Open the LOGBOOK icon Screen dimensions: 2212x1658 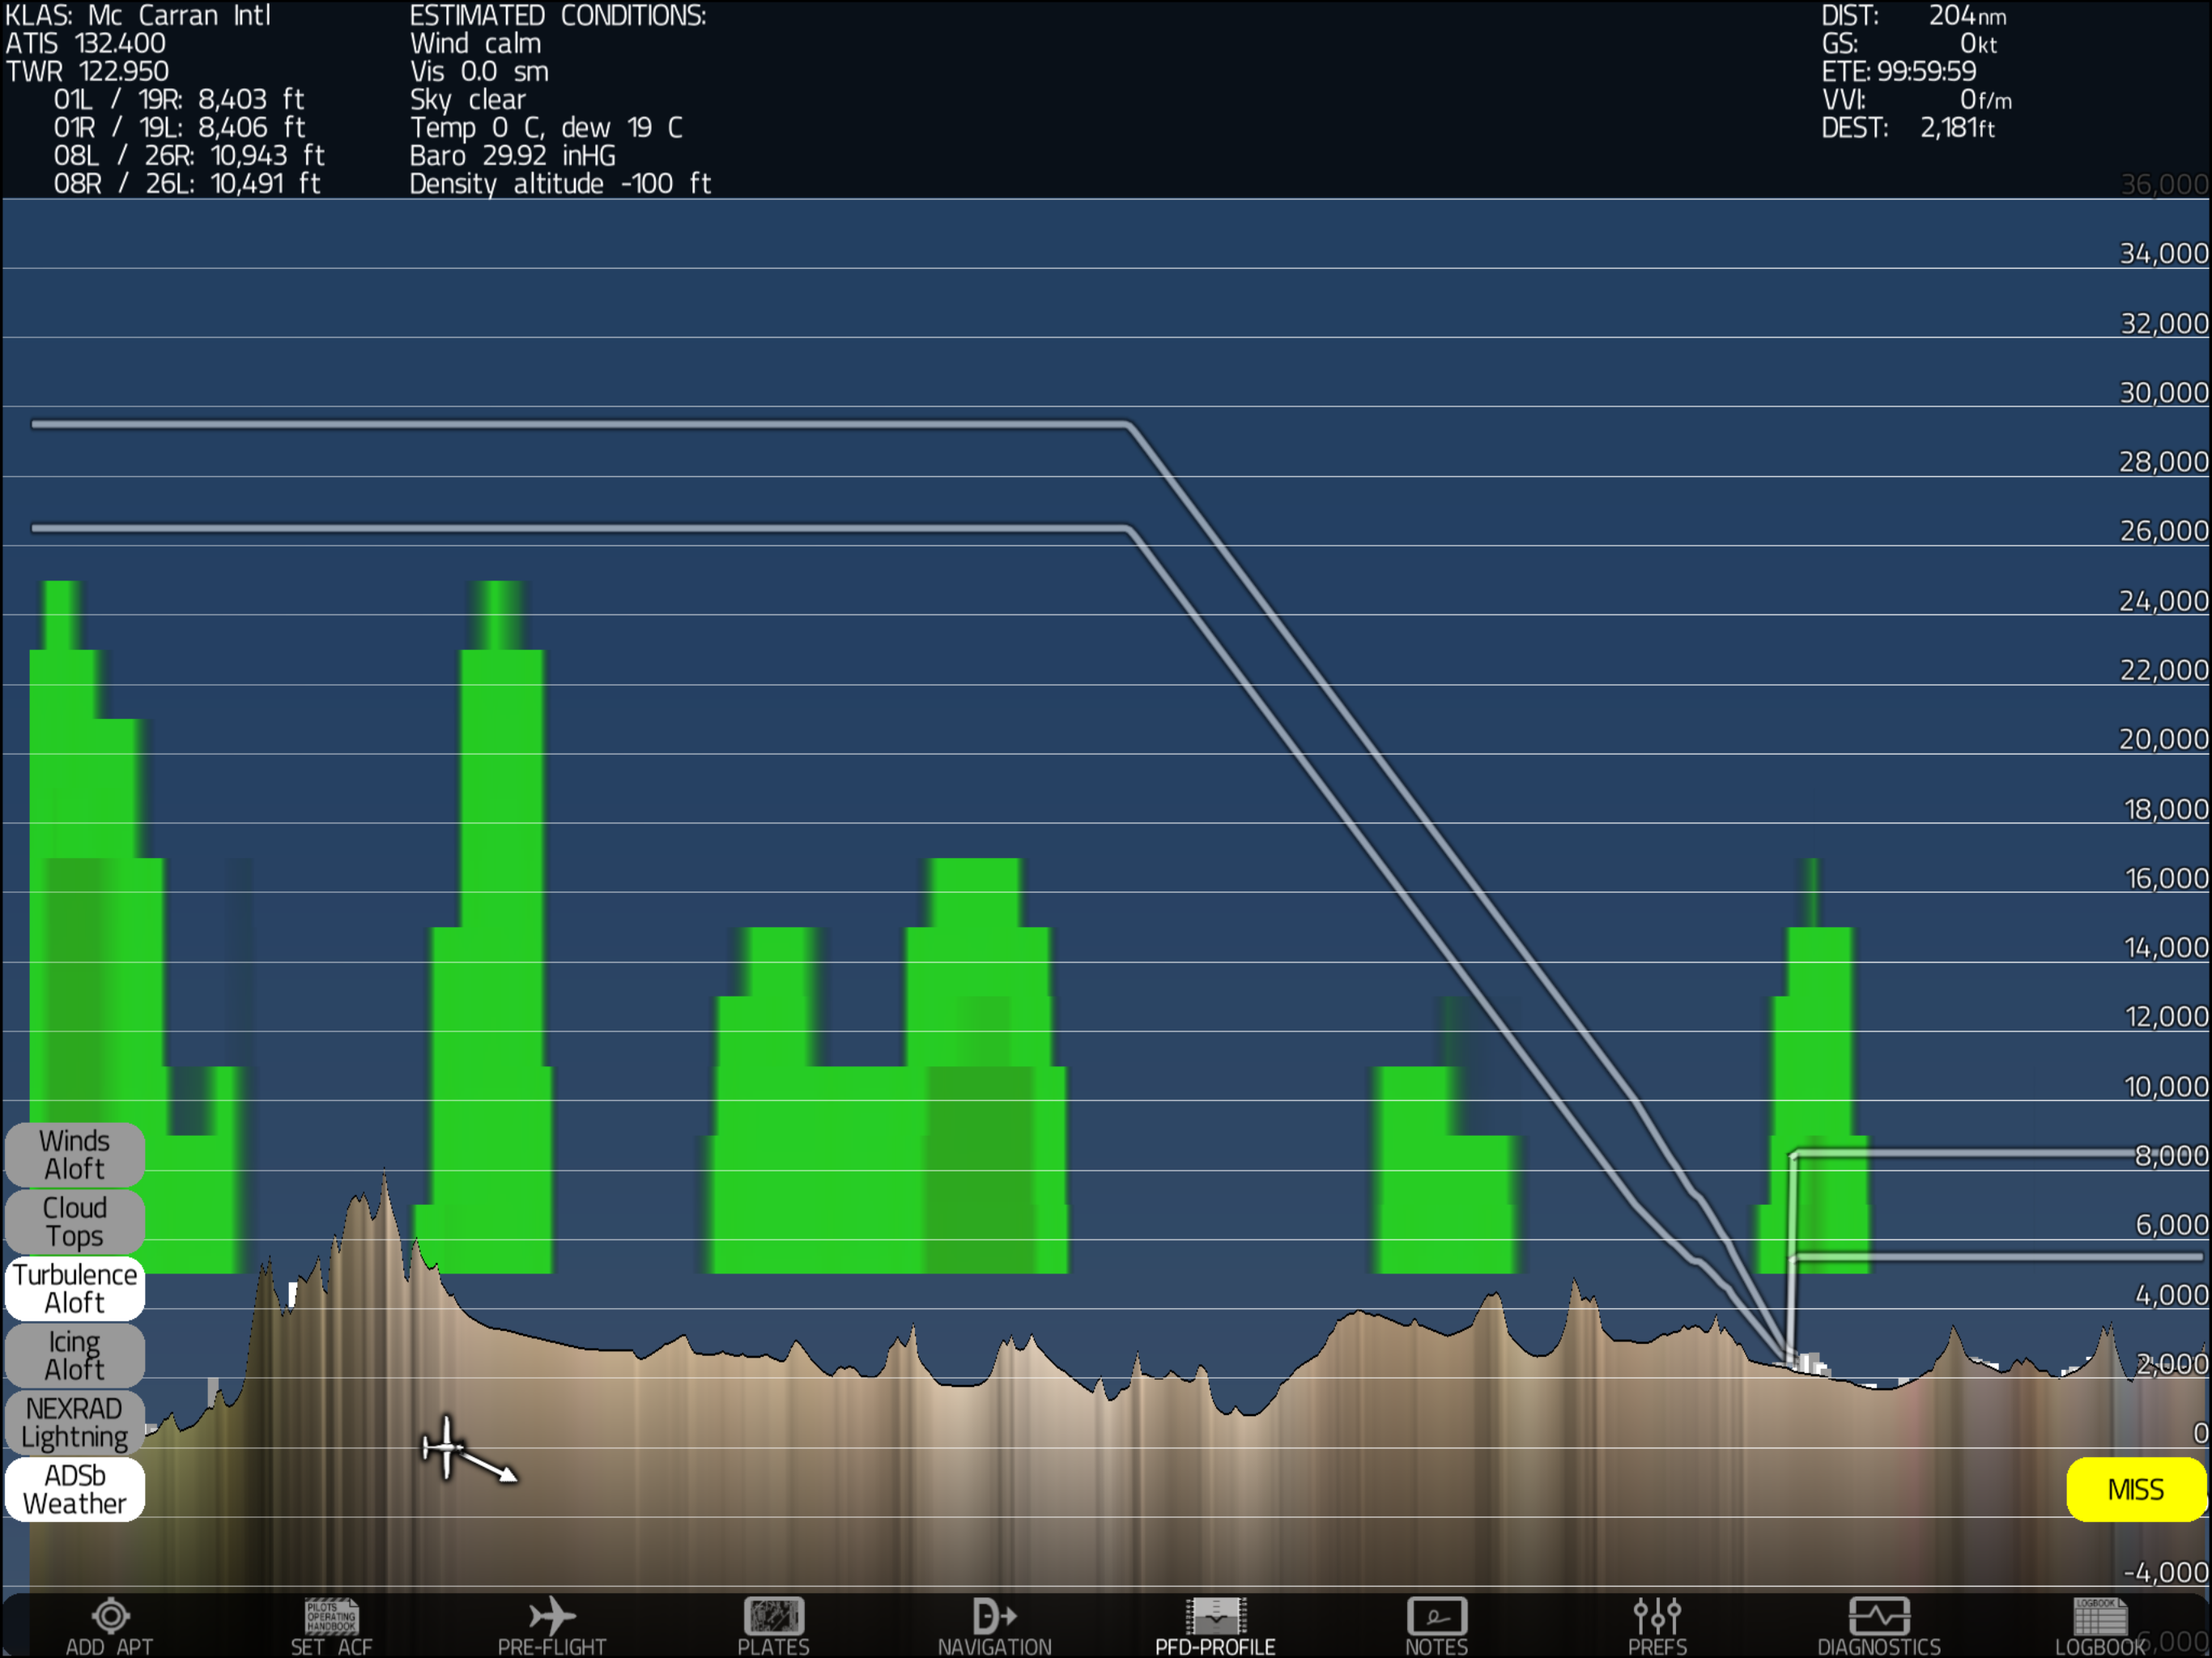2099,1616
